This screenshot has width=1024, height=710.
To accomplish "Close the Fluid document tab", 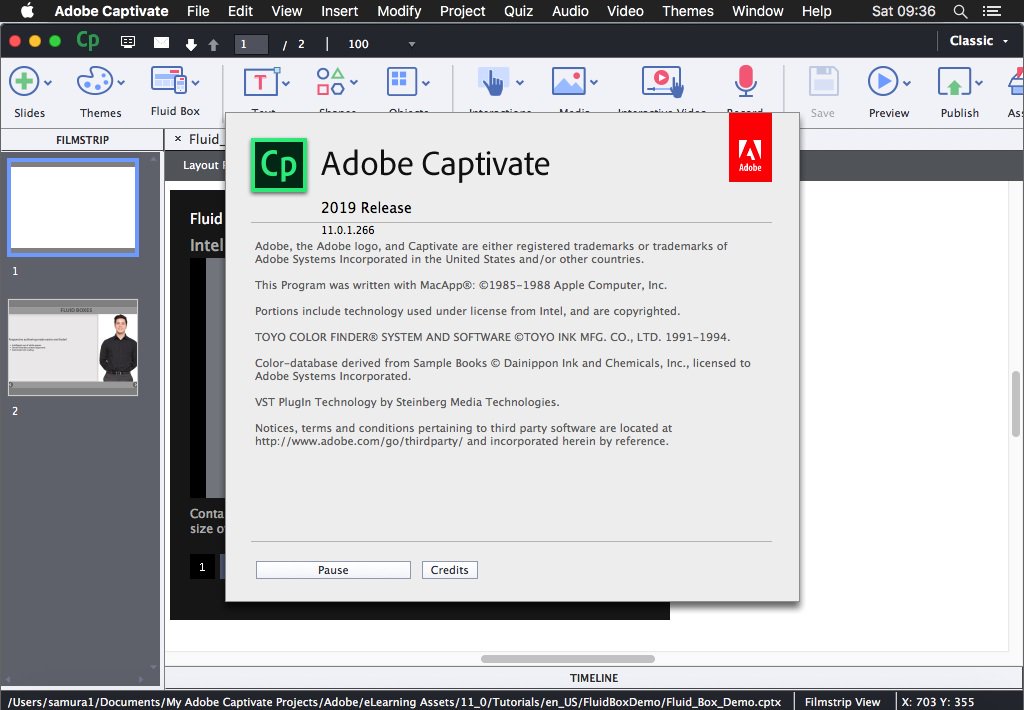I will click(178, 139).
